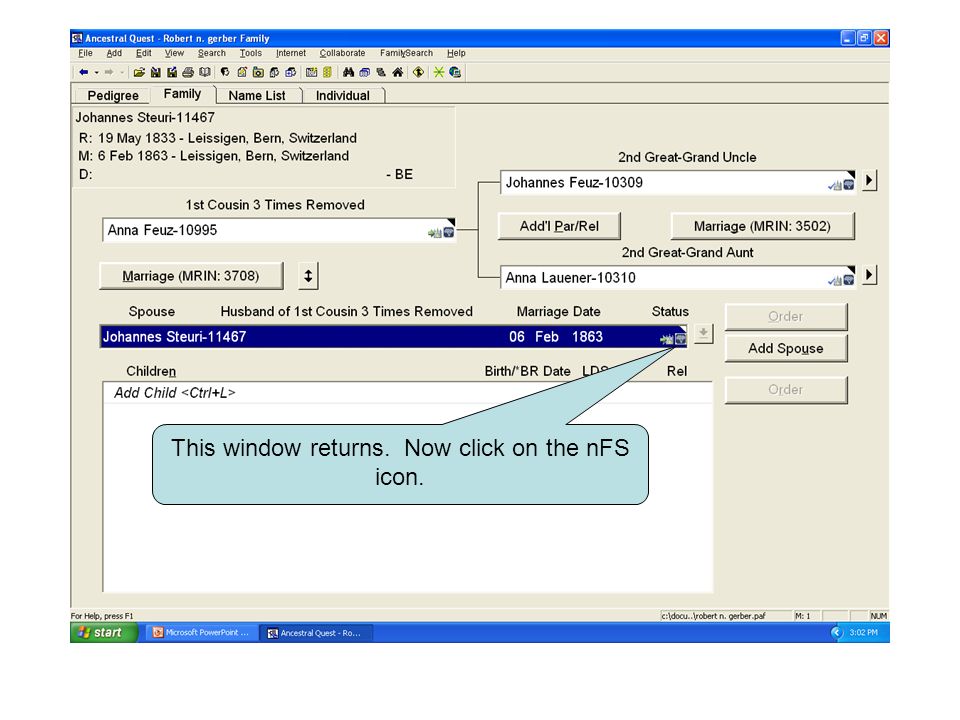Viewport: 960px width, 720px height.
Task: Click the swap spouse up-down arrow button
Action: (308, 276)
